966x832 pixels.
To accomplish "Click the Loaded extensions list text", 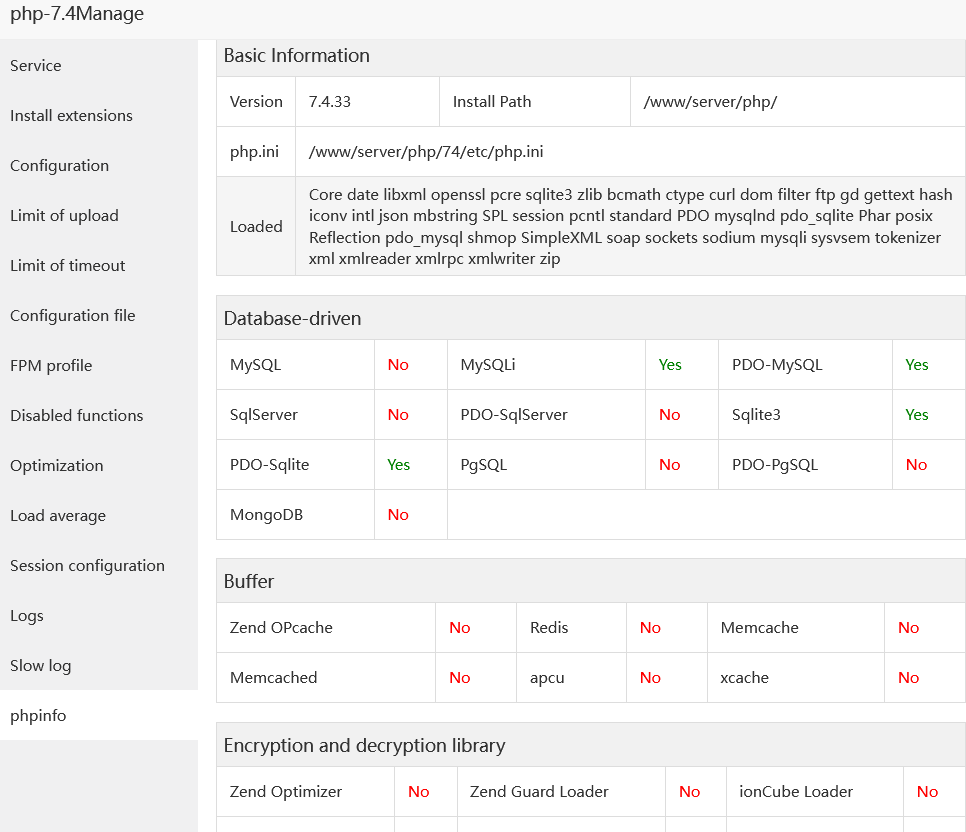I will pos(630,227).
